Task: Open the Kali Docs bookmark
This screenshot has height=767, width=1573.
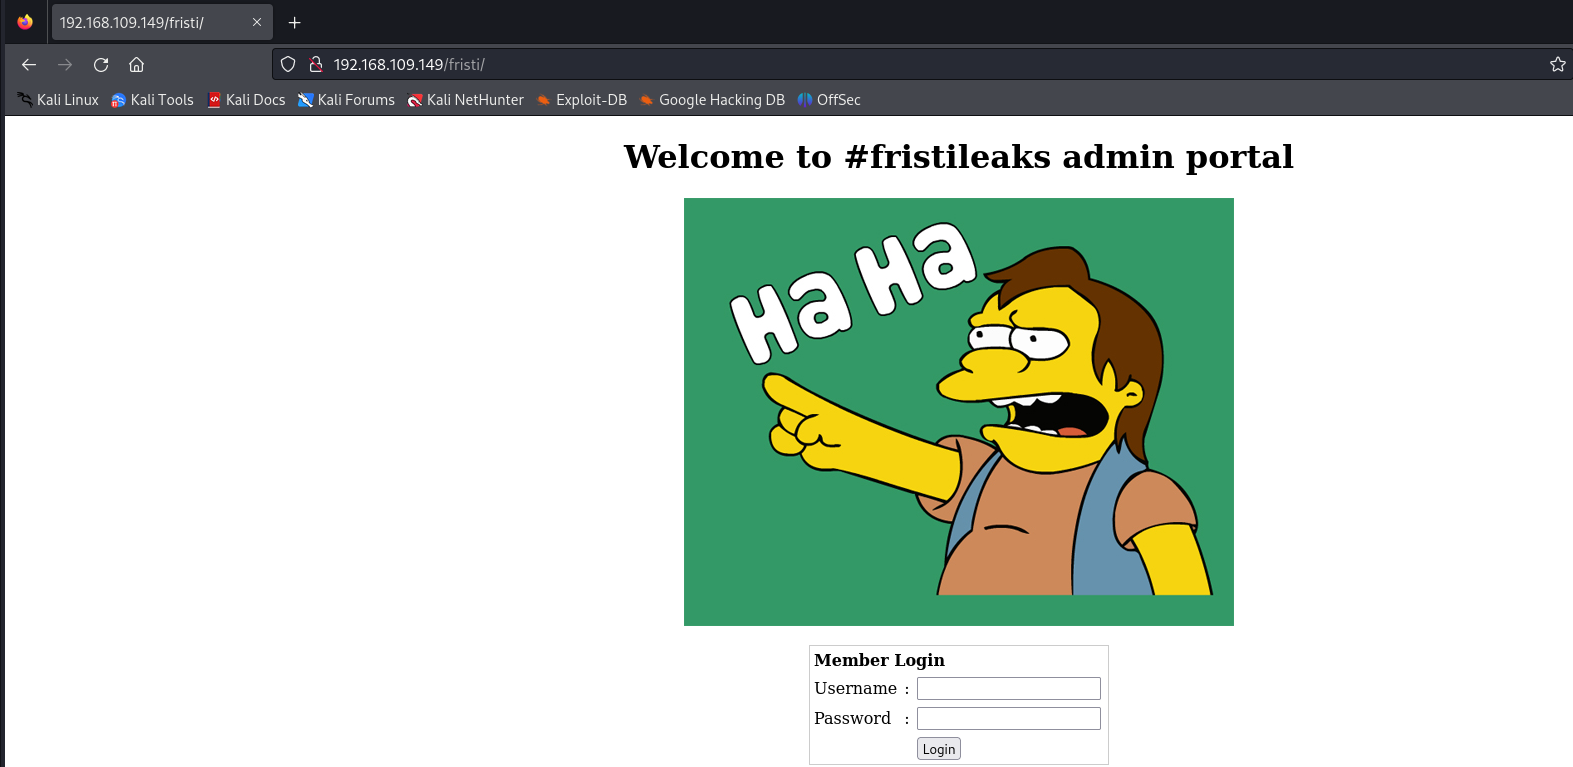Action: pos(246,100)
